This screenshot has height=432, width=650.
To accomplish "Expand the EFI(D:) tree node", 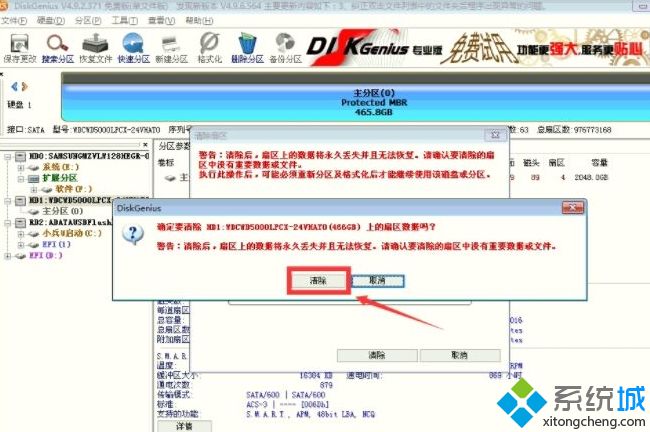I will (x=7, y=256).
